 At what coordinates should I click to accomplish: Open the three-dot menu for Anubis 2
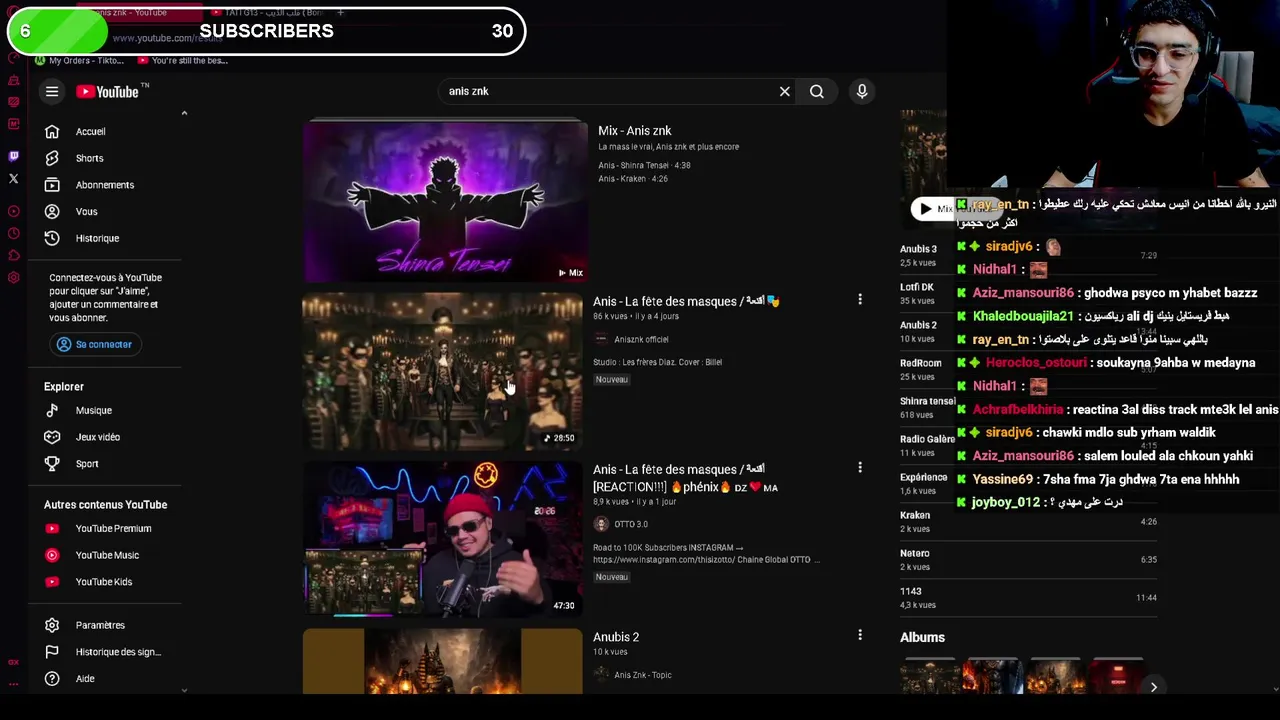pyautogui.click(x=860, y=635)
